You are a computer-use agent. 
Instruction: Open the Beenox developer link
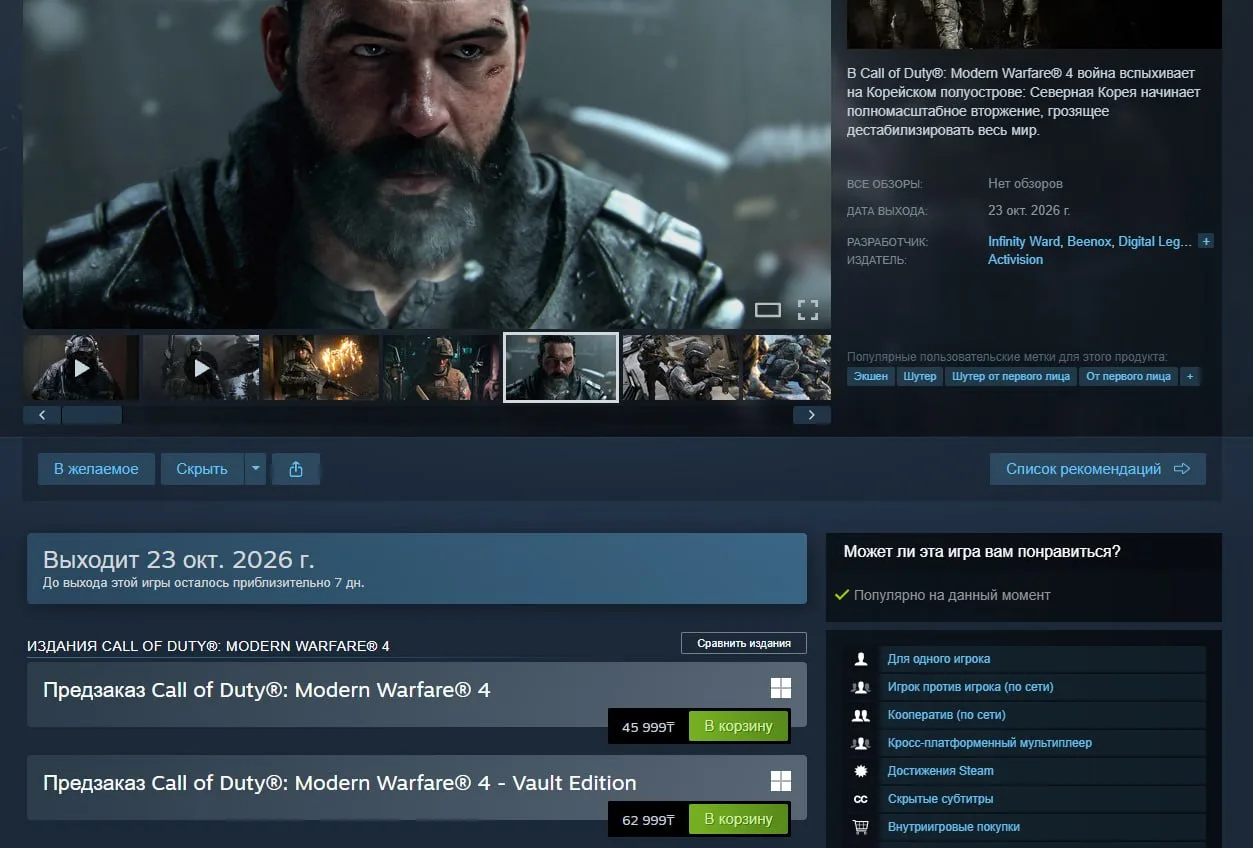tap(1089, 242)
